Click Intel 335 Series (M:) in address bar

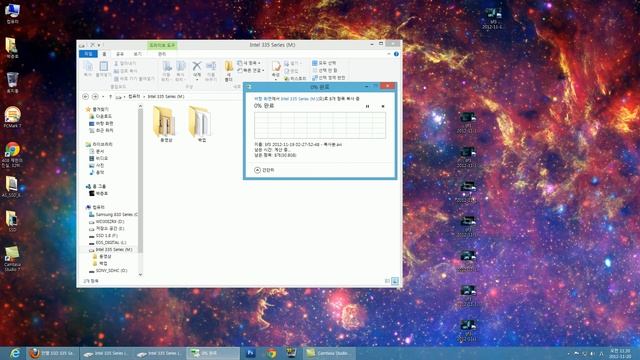[x=166, y=97]
